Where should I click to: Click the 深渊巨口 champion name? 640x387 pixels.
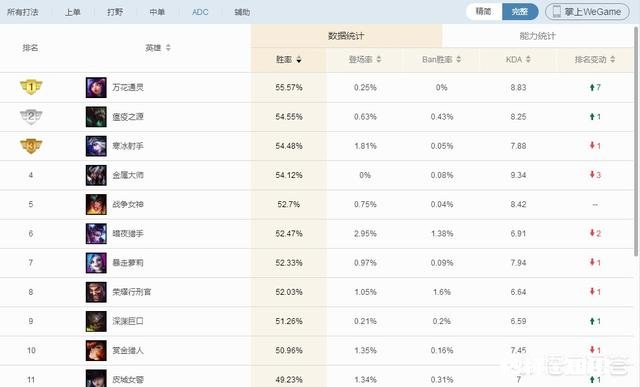coord(128,321)
